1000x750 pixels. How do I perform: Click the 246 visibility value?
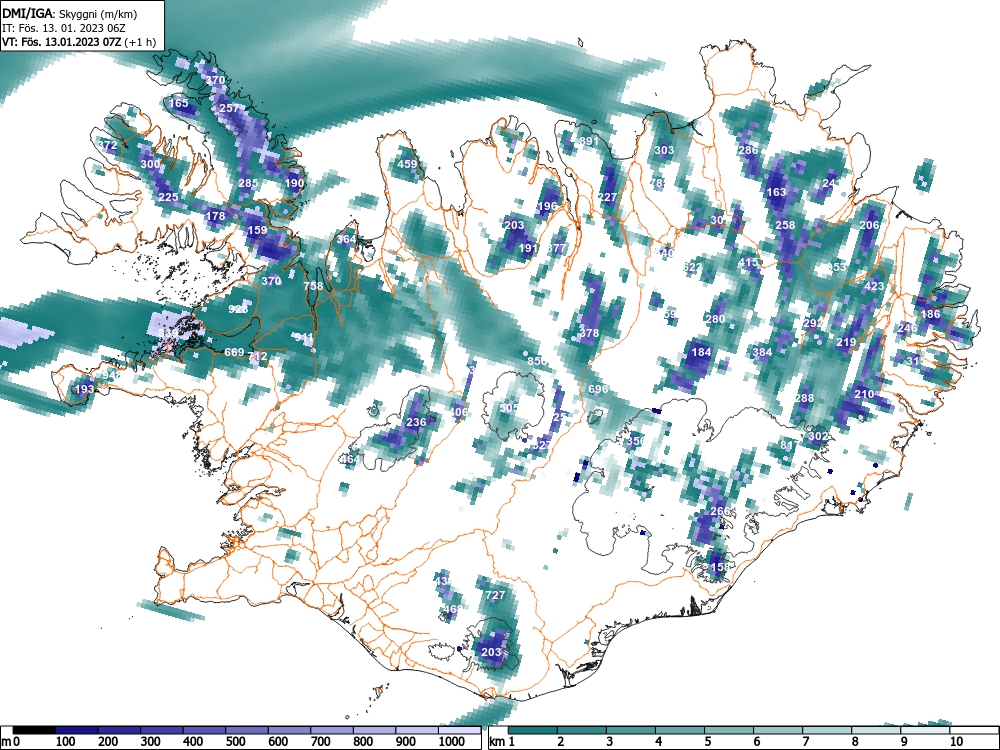point(907,328)
